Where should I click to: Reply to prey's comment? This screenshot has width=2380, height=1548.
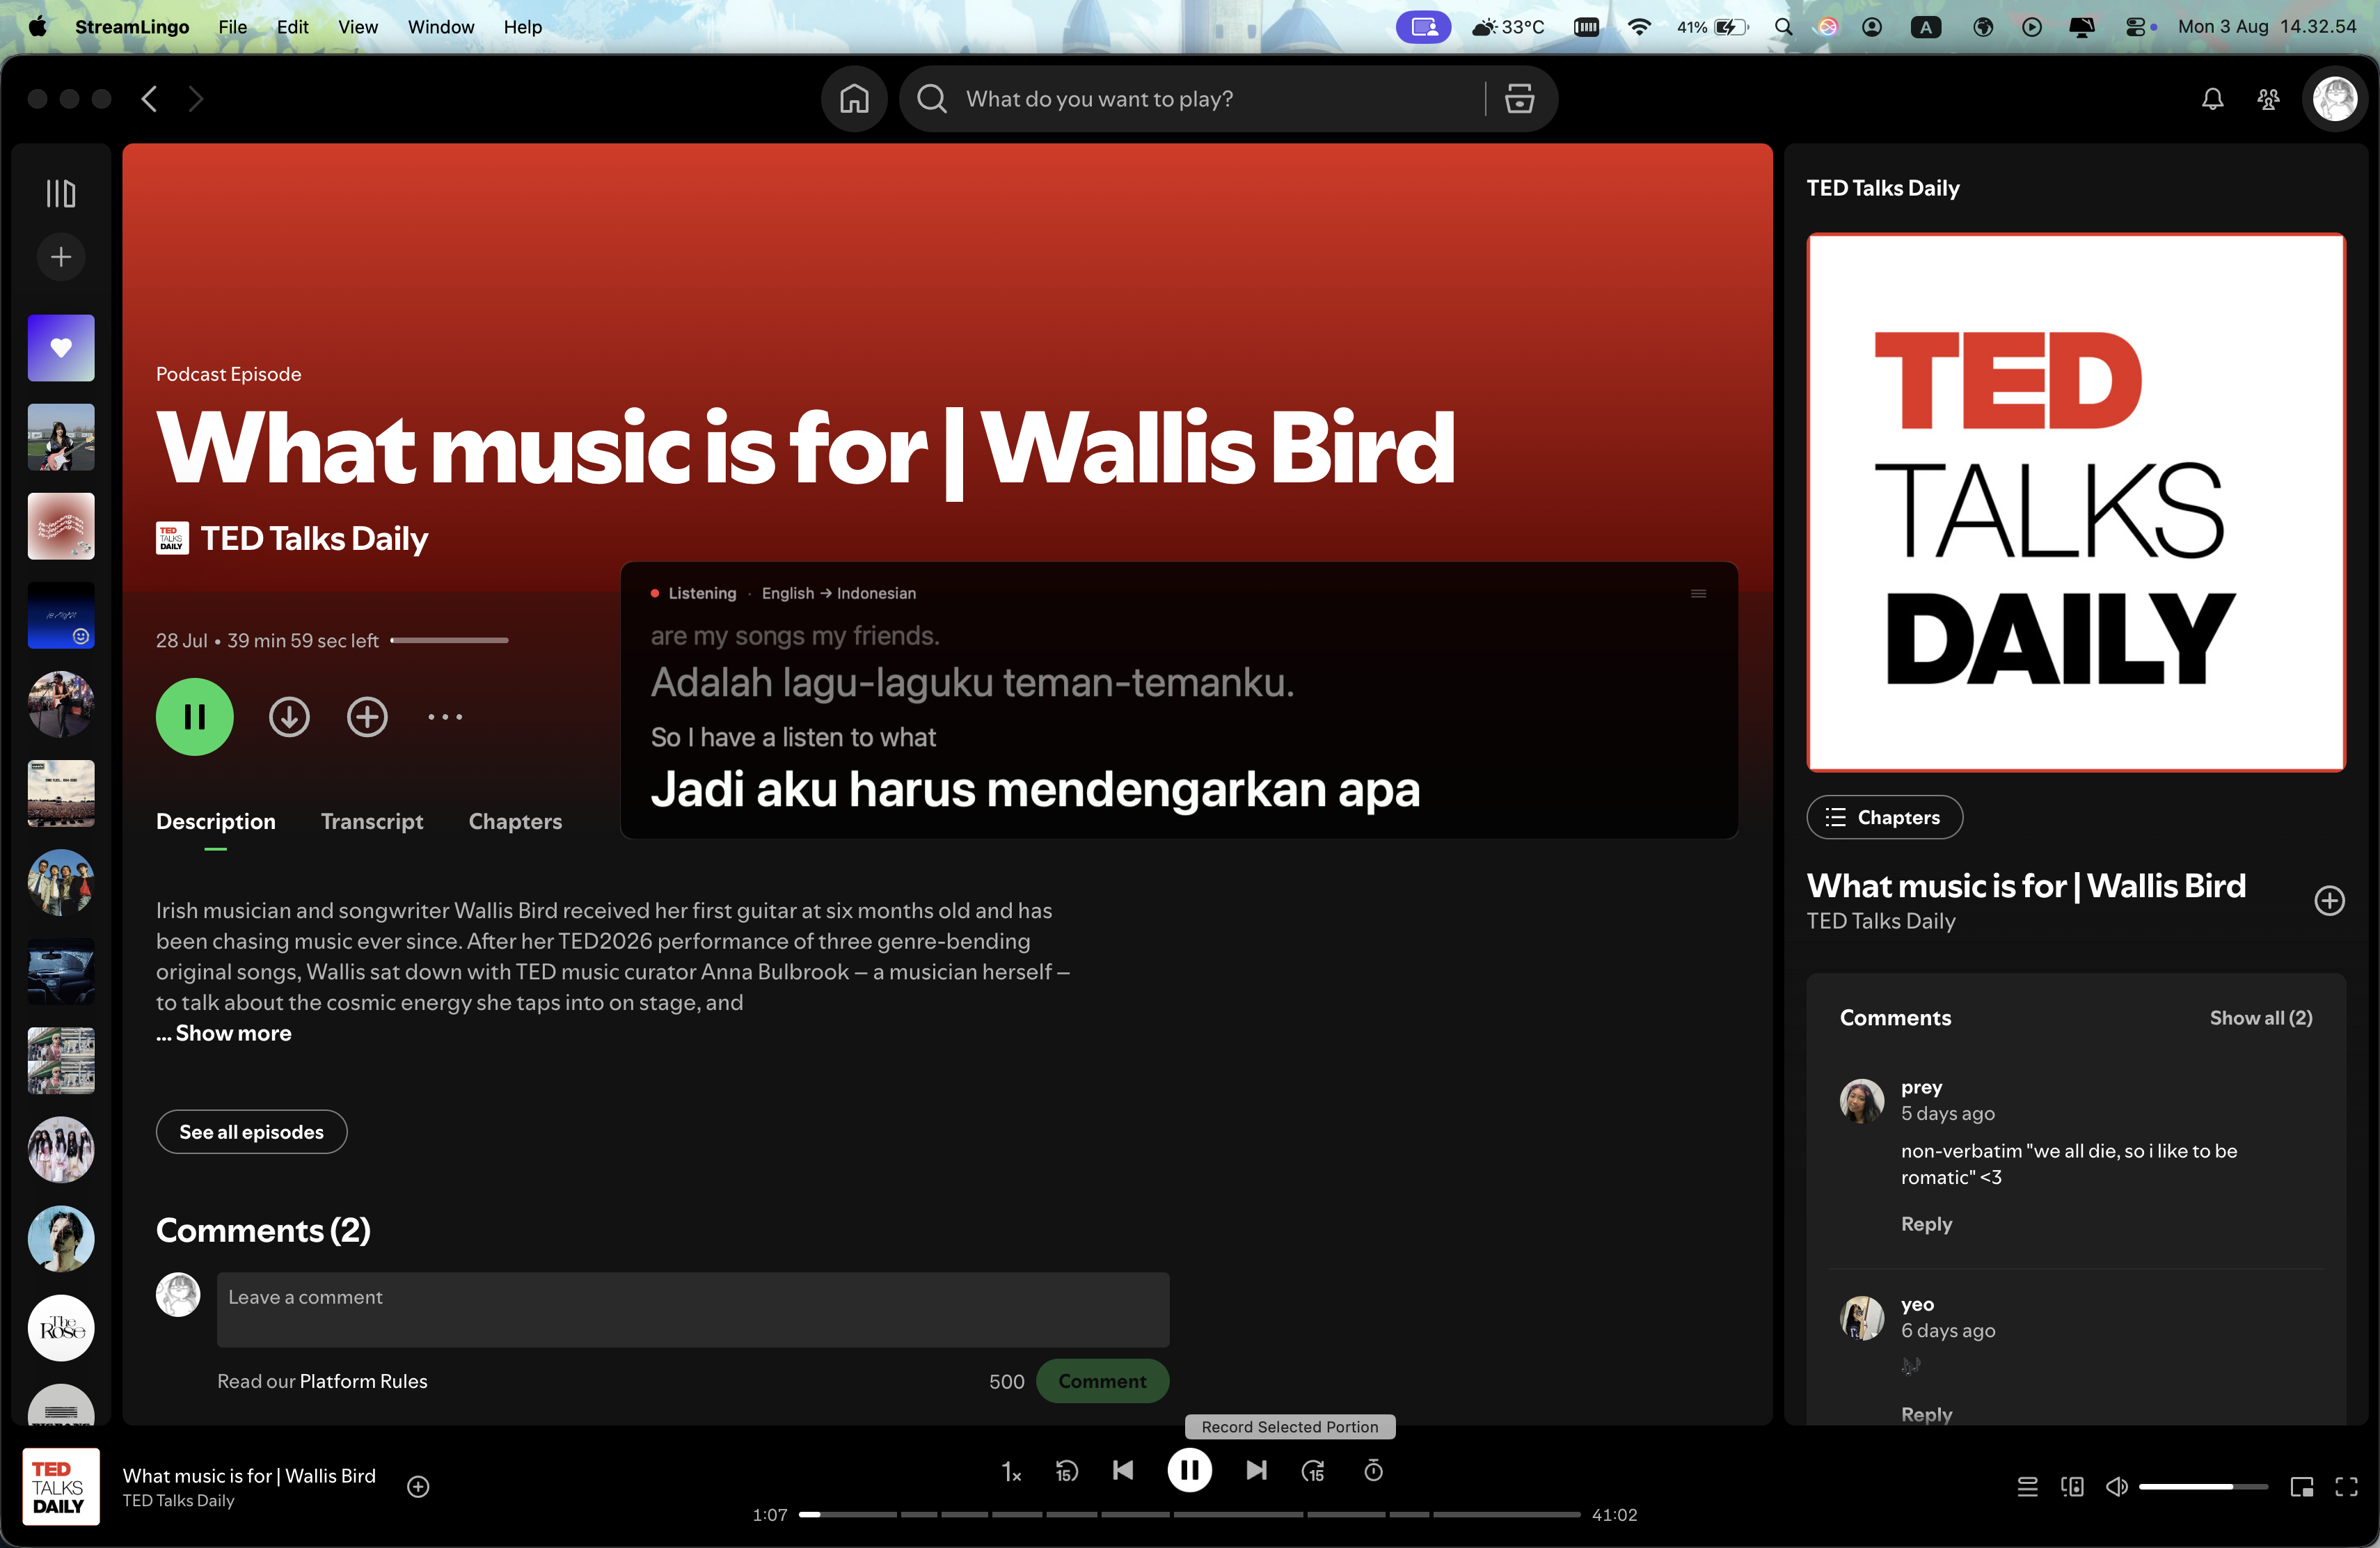pyautogui.click(x=1926, y=1224)
